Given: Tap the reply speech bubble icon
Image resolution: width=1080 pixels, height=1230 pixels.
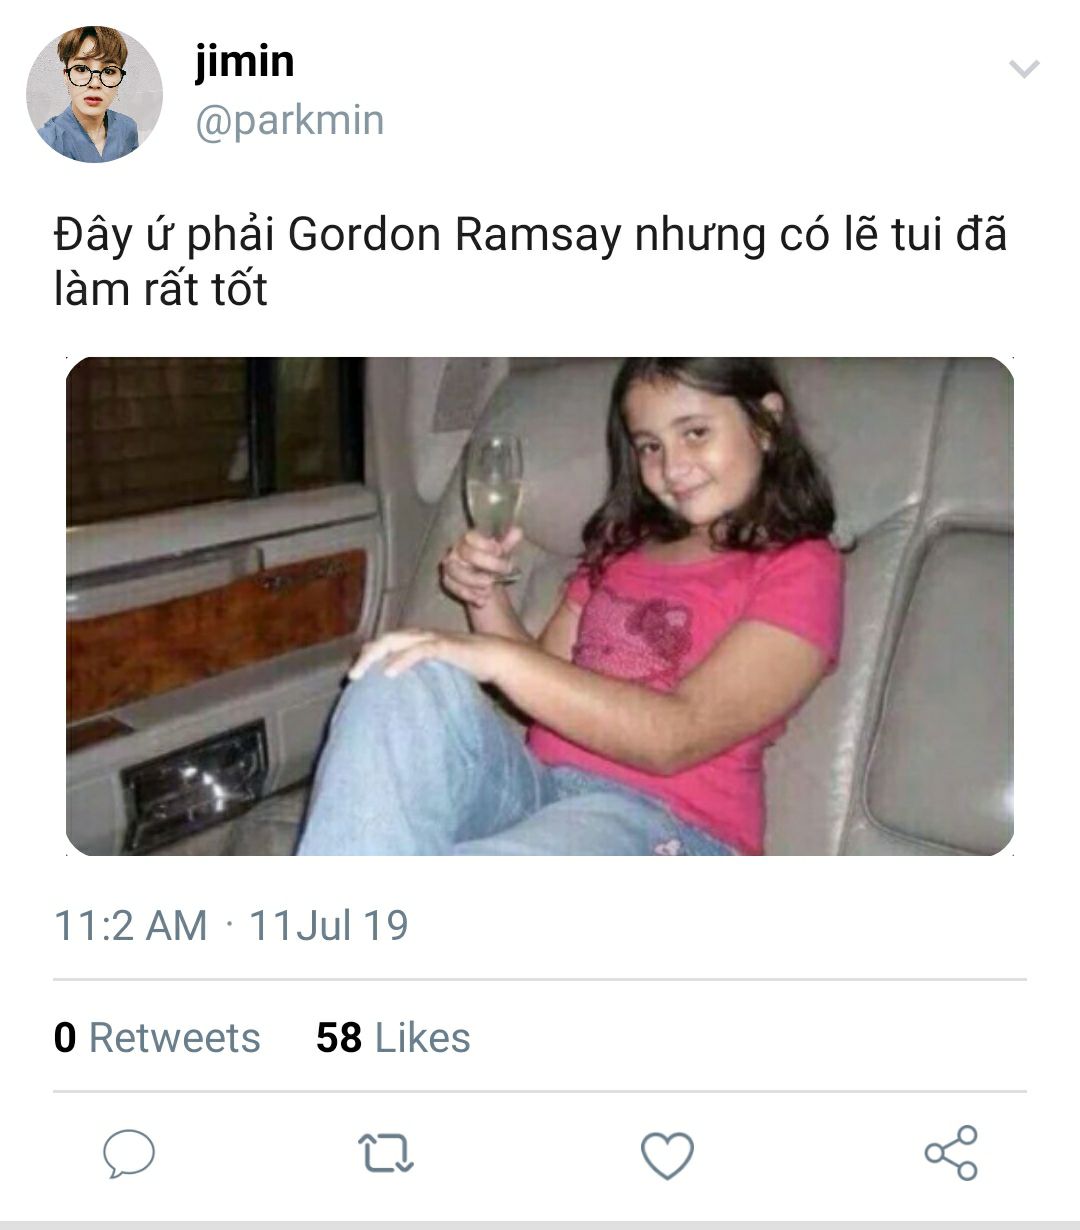Looking at the screenshot, I should point(129,1153).
